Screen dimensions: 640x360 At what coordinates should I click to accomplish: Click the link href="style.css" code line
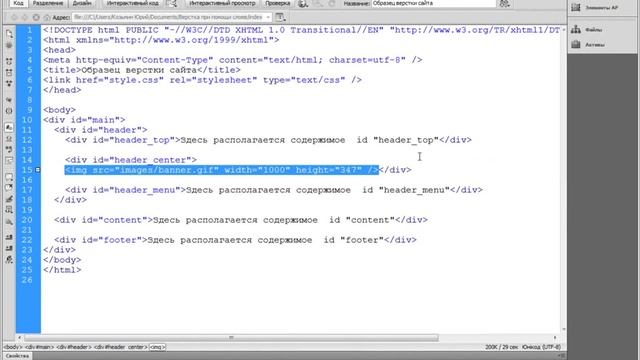coord(202,80)
